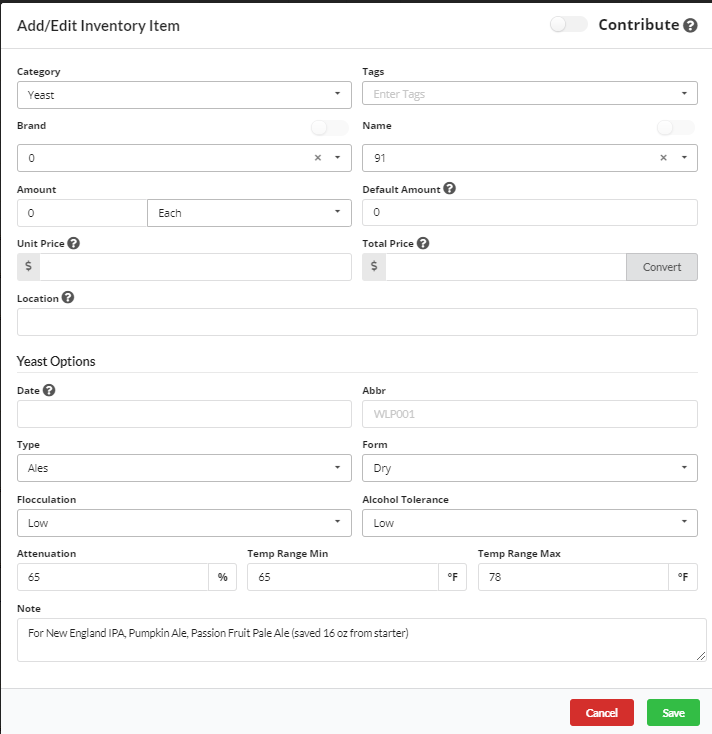Click the Date help icon

49,390
